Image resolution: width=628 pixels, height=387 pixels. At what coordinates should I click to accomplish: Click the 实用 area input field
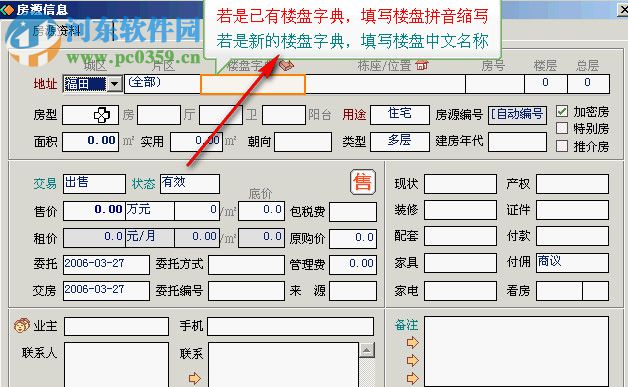coord(196,142)
